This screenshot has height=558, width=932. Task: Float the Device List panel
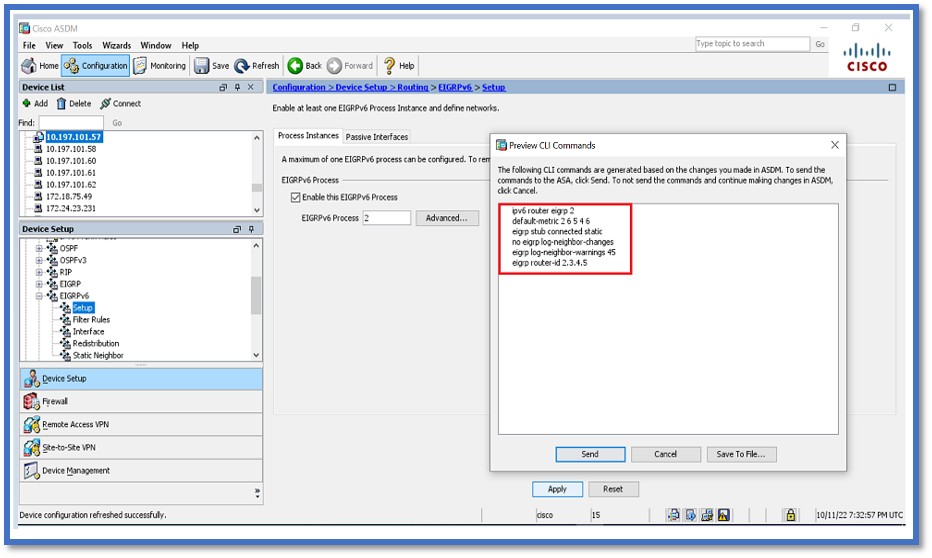(x=223, y=87)
